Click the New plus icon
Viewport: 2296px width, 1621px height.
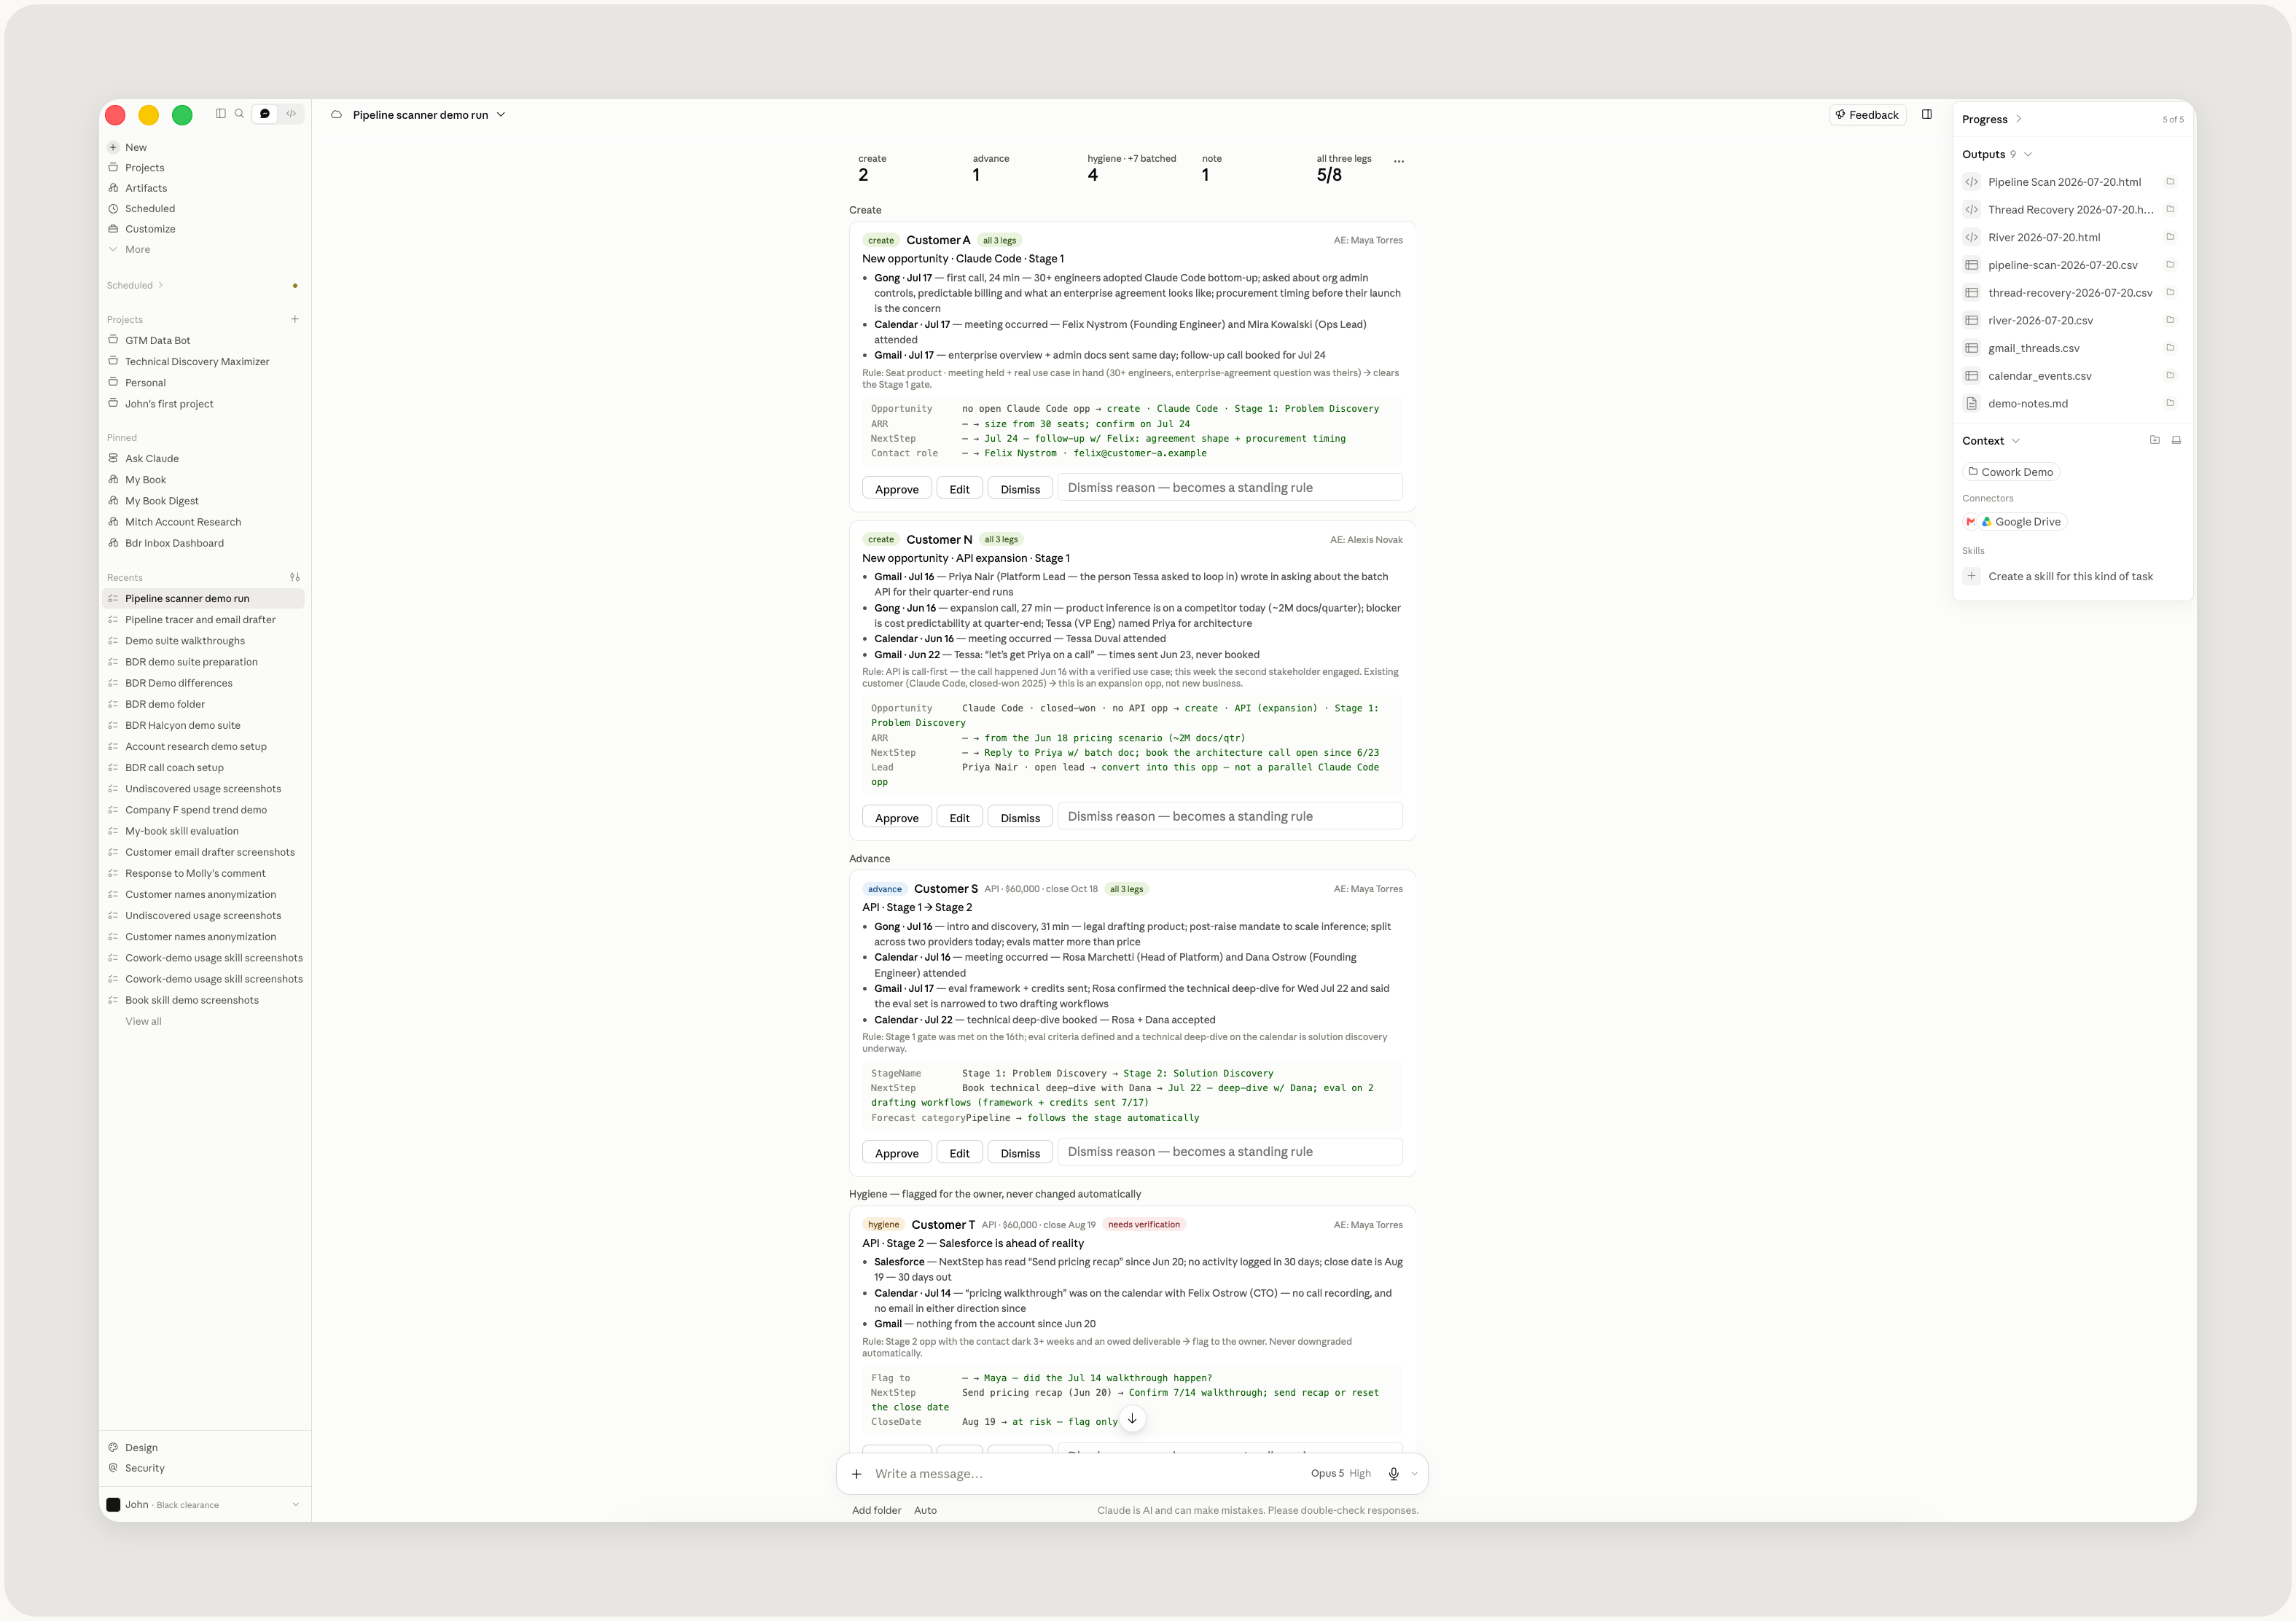click(113, 147)
